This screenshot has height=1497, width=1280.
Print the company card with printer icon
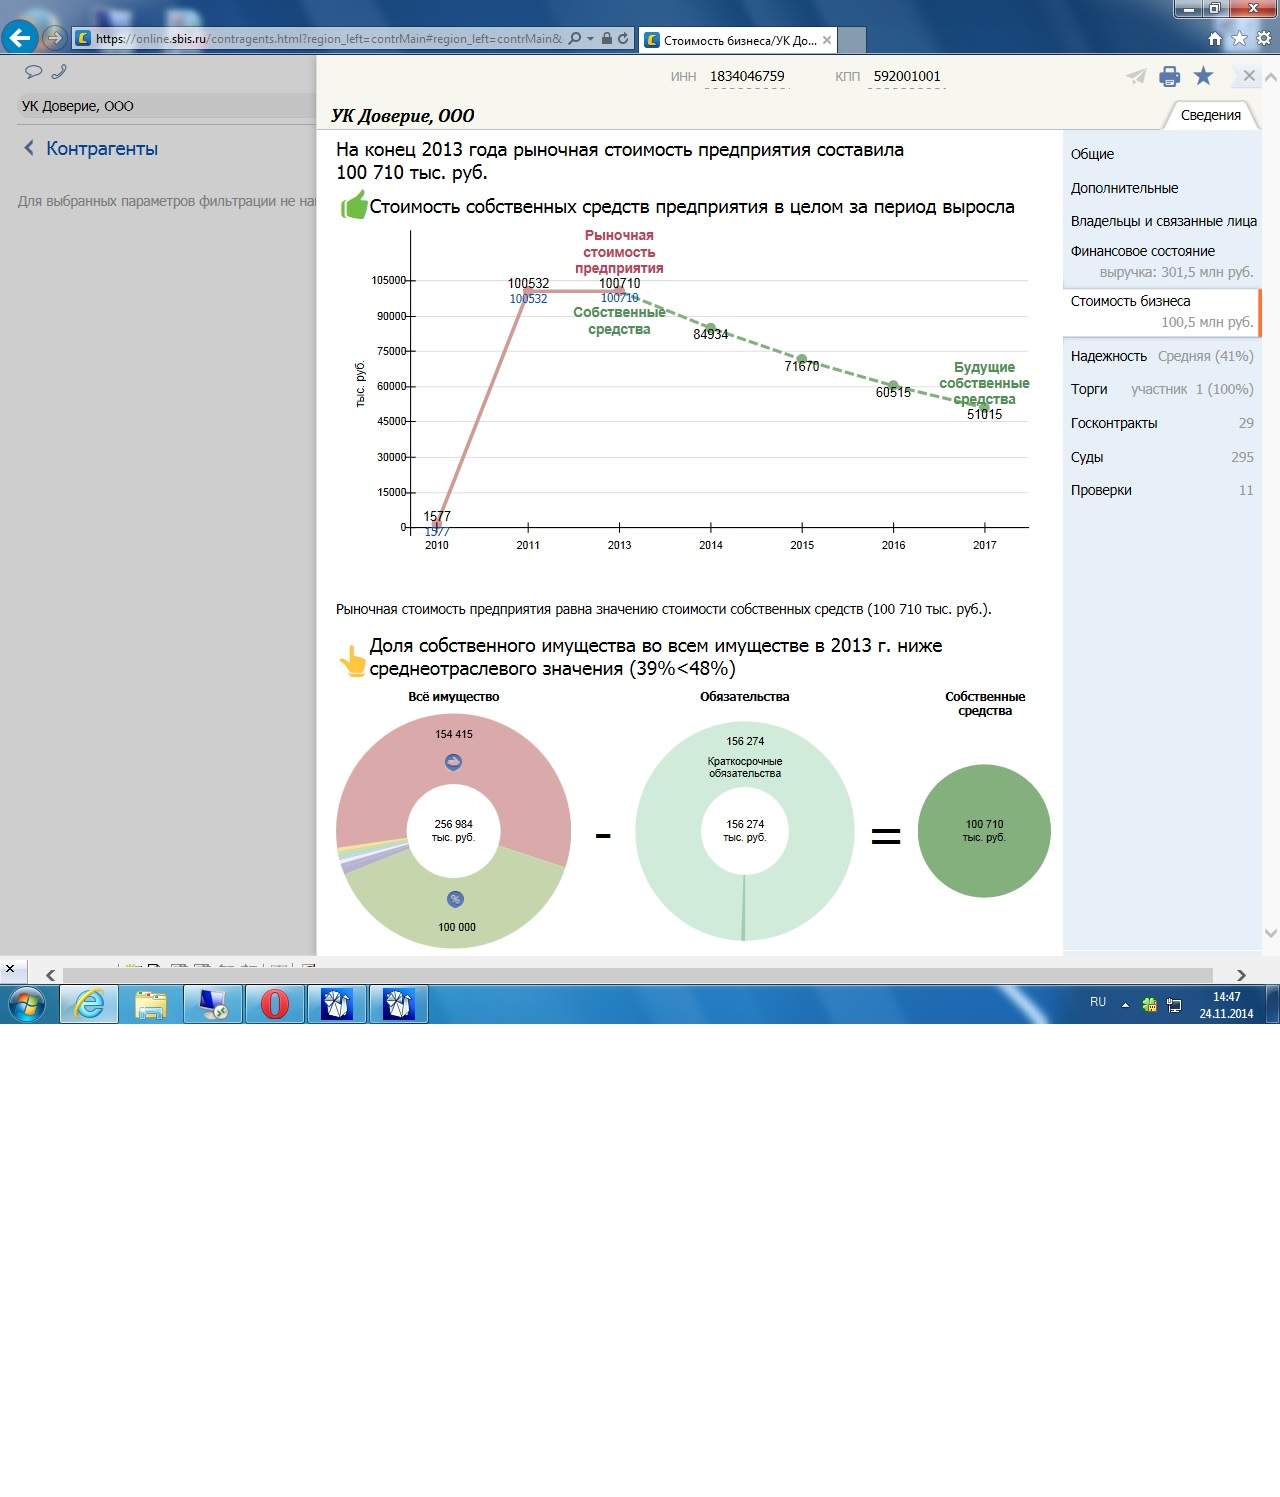(1169, 76)
